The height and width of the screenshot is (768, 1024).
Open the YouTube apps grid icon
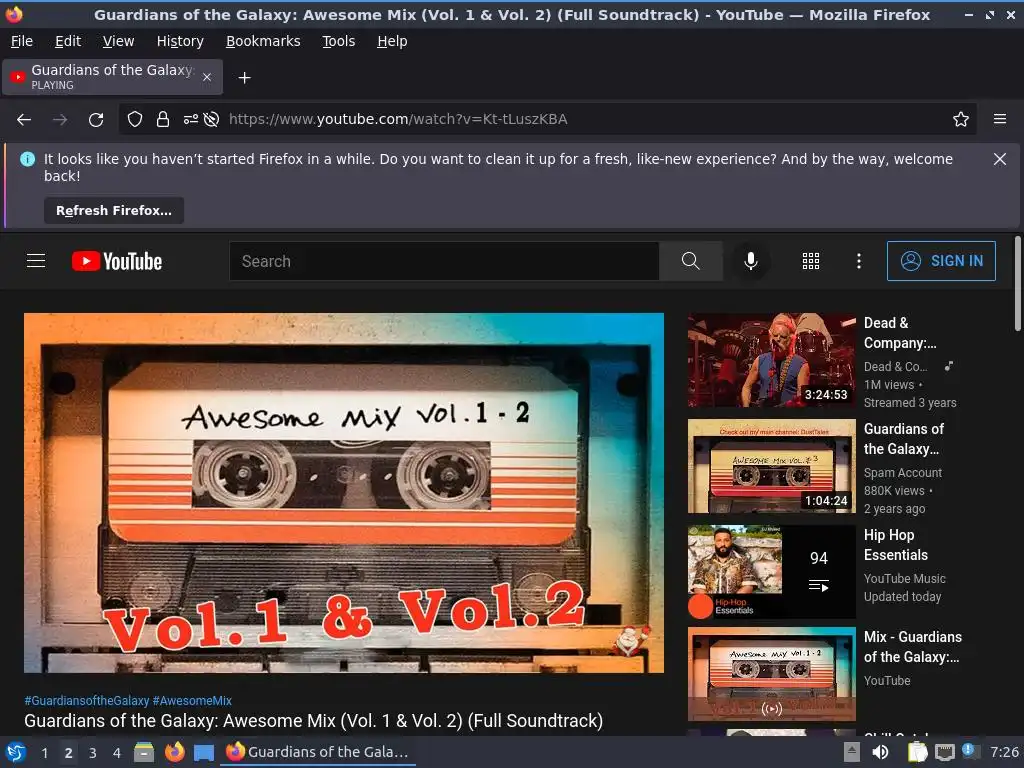[810, 261]
